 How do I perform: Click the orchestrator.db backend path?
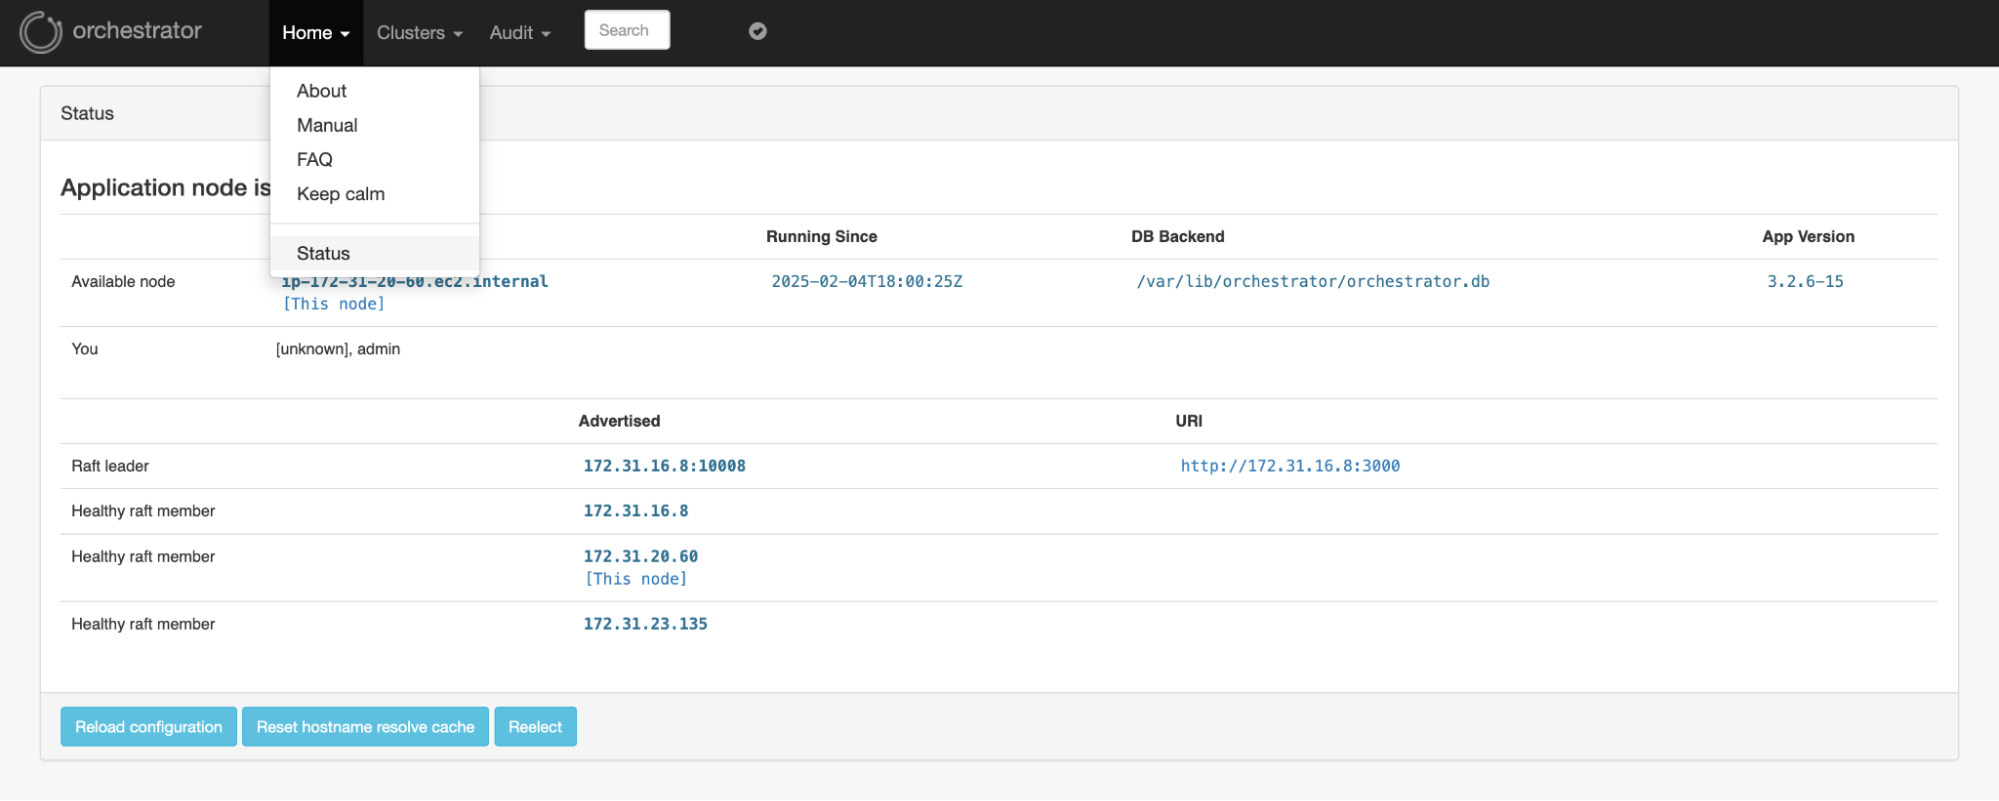(x=1312, y=282)
